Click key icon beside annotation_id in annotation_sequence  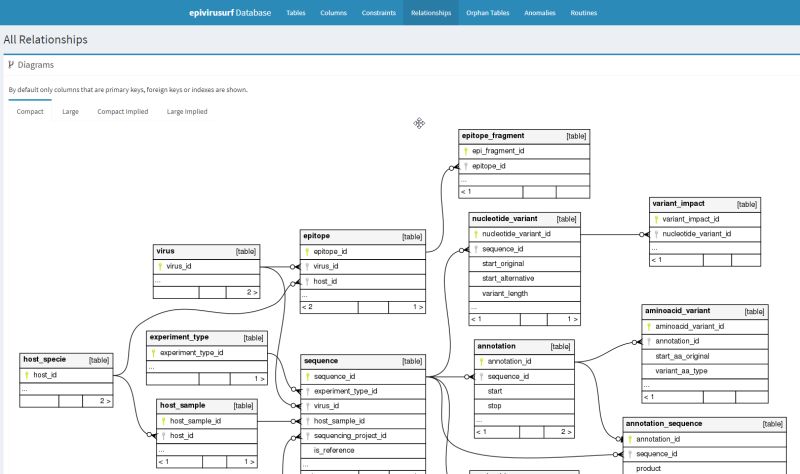[x=630, y=439]
